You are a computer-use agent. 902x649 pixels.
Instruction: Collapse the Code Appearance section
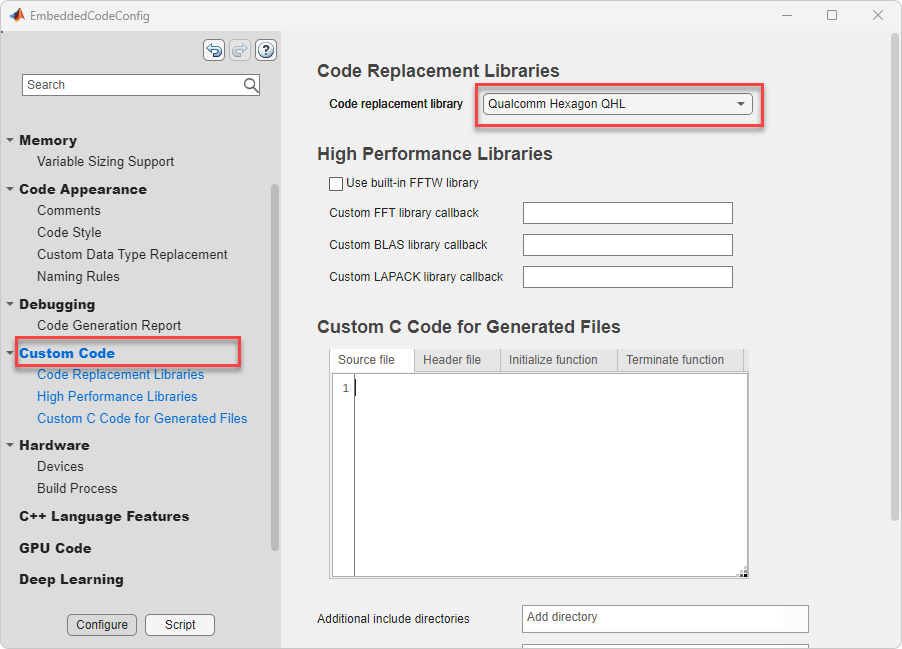coord(10,189)
